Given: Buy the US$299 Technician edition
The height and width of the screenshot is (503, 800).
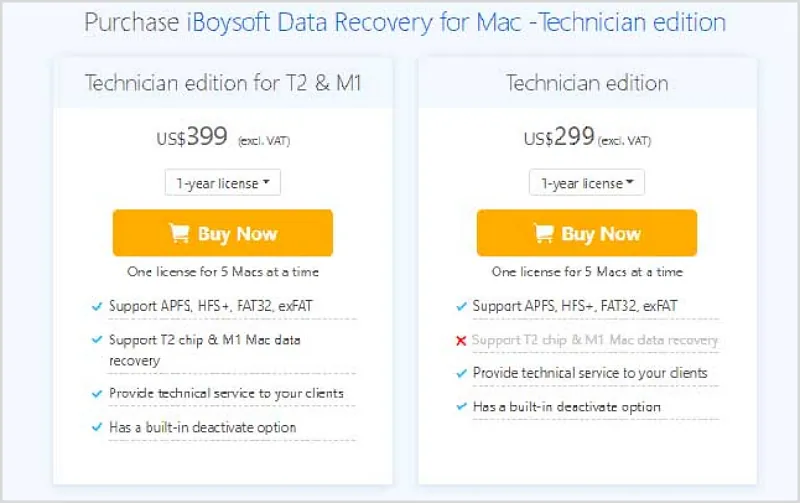Looking at the screenshot, I should (x=587, y=234).
